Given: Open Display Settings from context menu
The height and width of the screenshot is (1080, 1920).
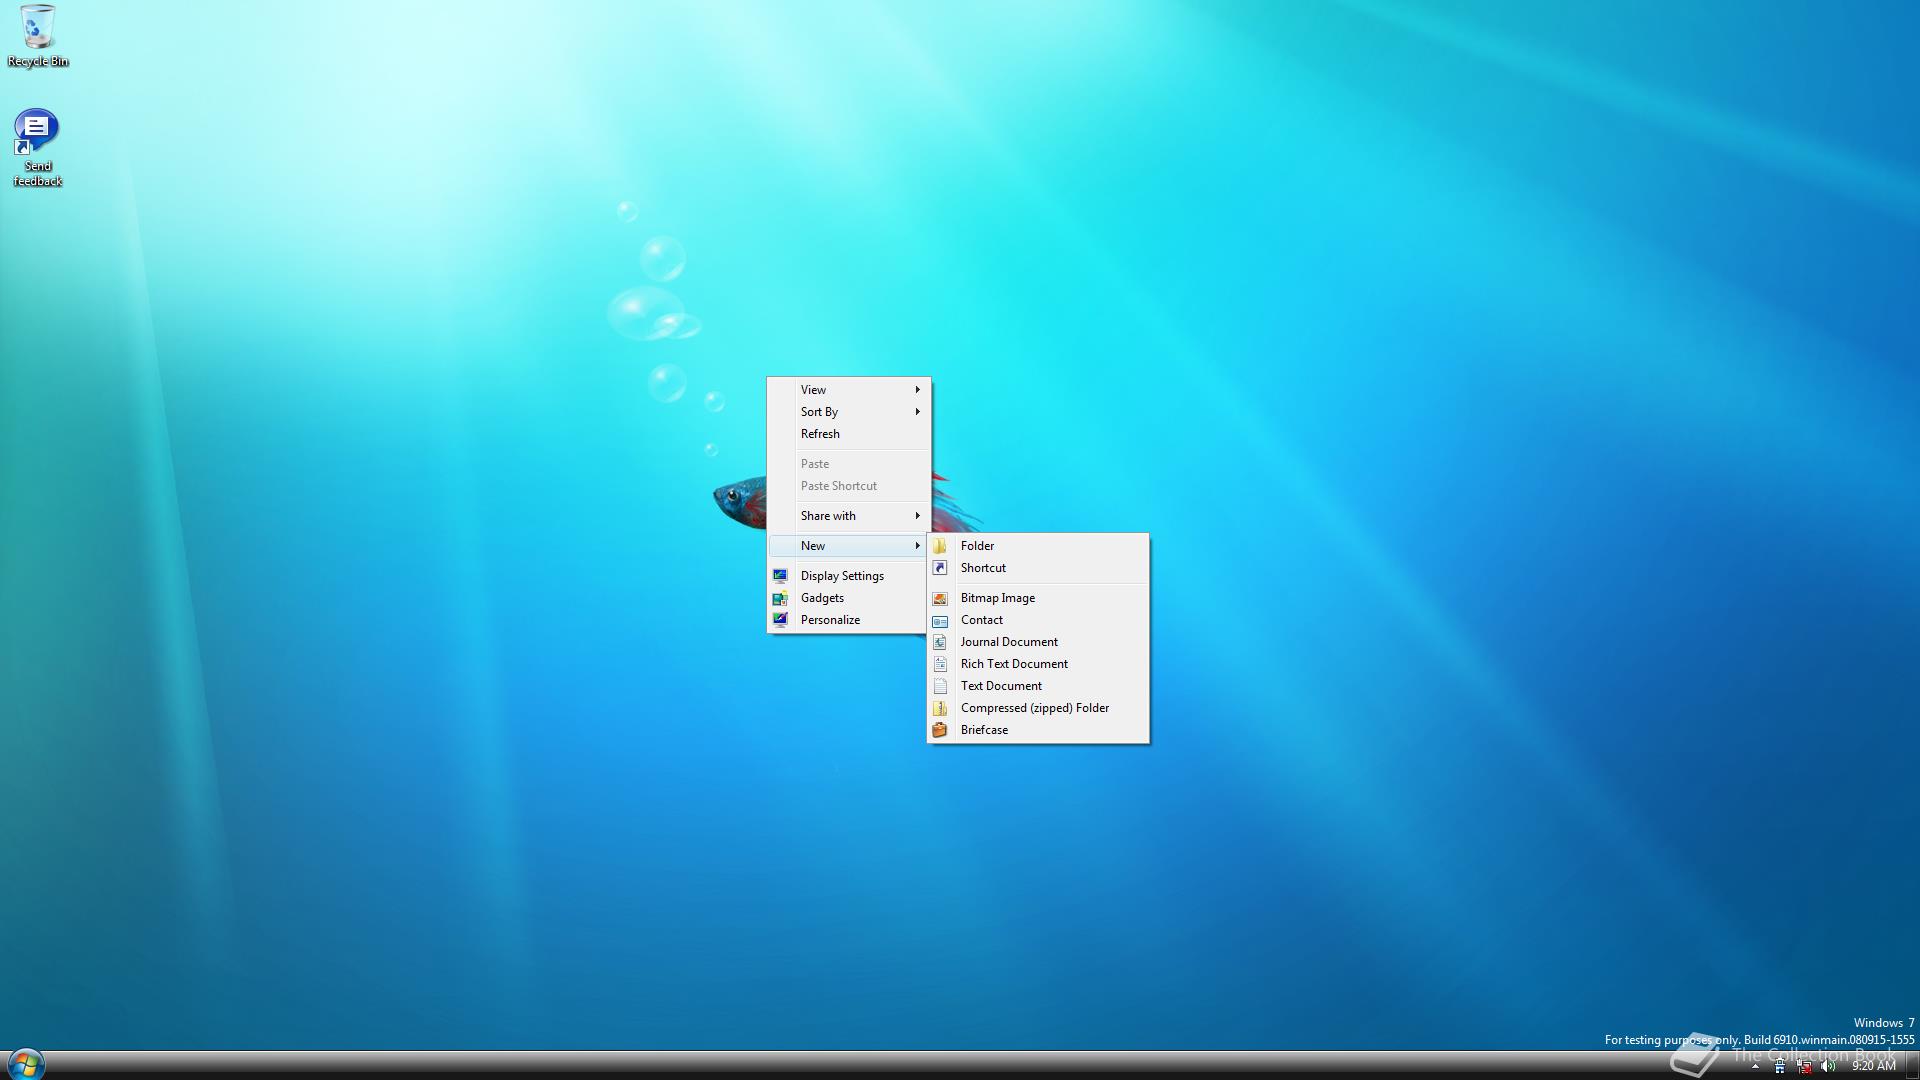Looking at the screenshot, I should click(x=849, y=576).
